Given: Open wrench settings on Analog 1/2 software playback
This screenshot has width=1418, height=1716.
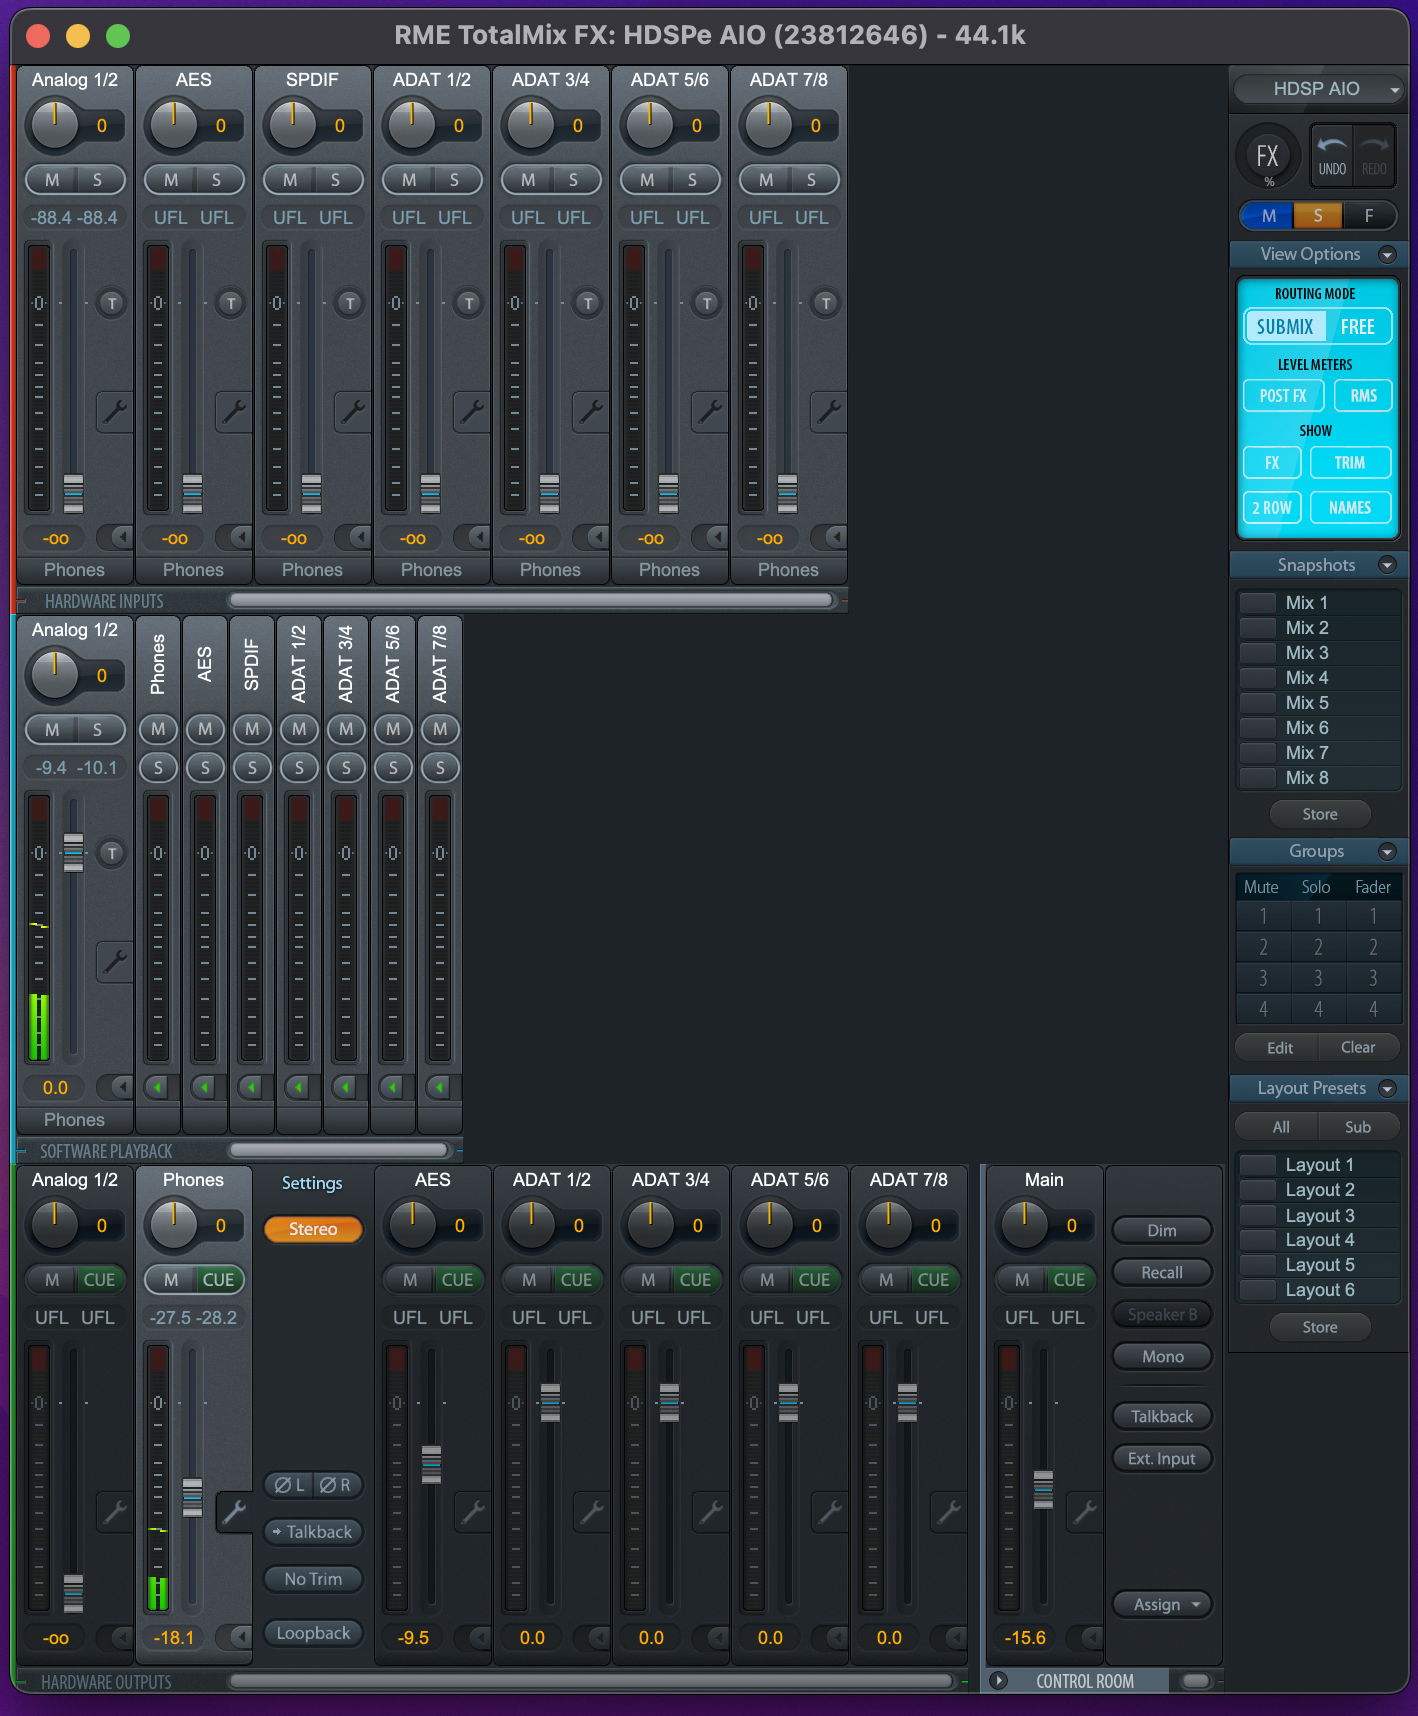Looking at the screenshot, I should [115, 961].
